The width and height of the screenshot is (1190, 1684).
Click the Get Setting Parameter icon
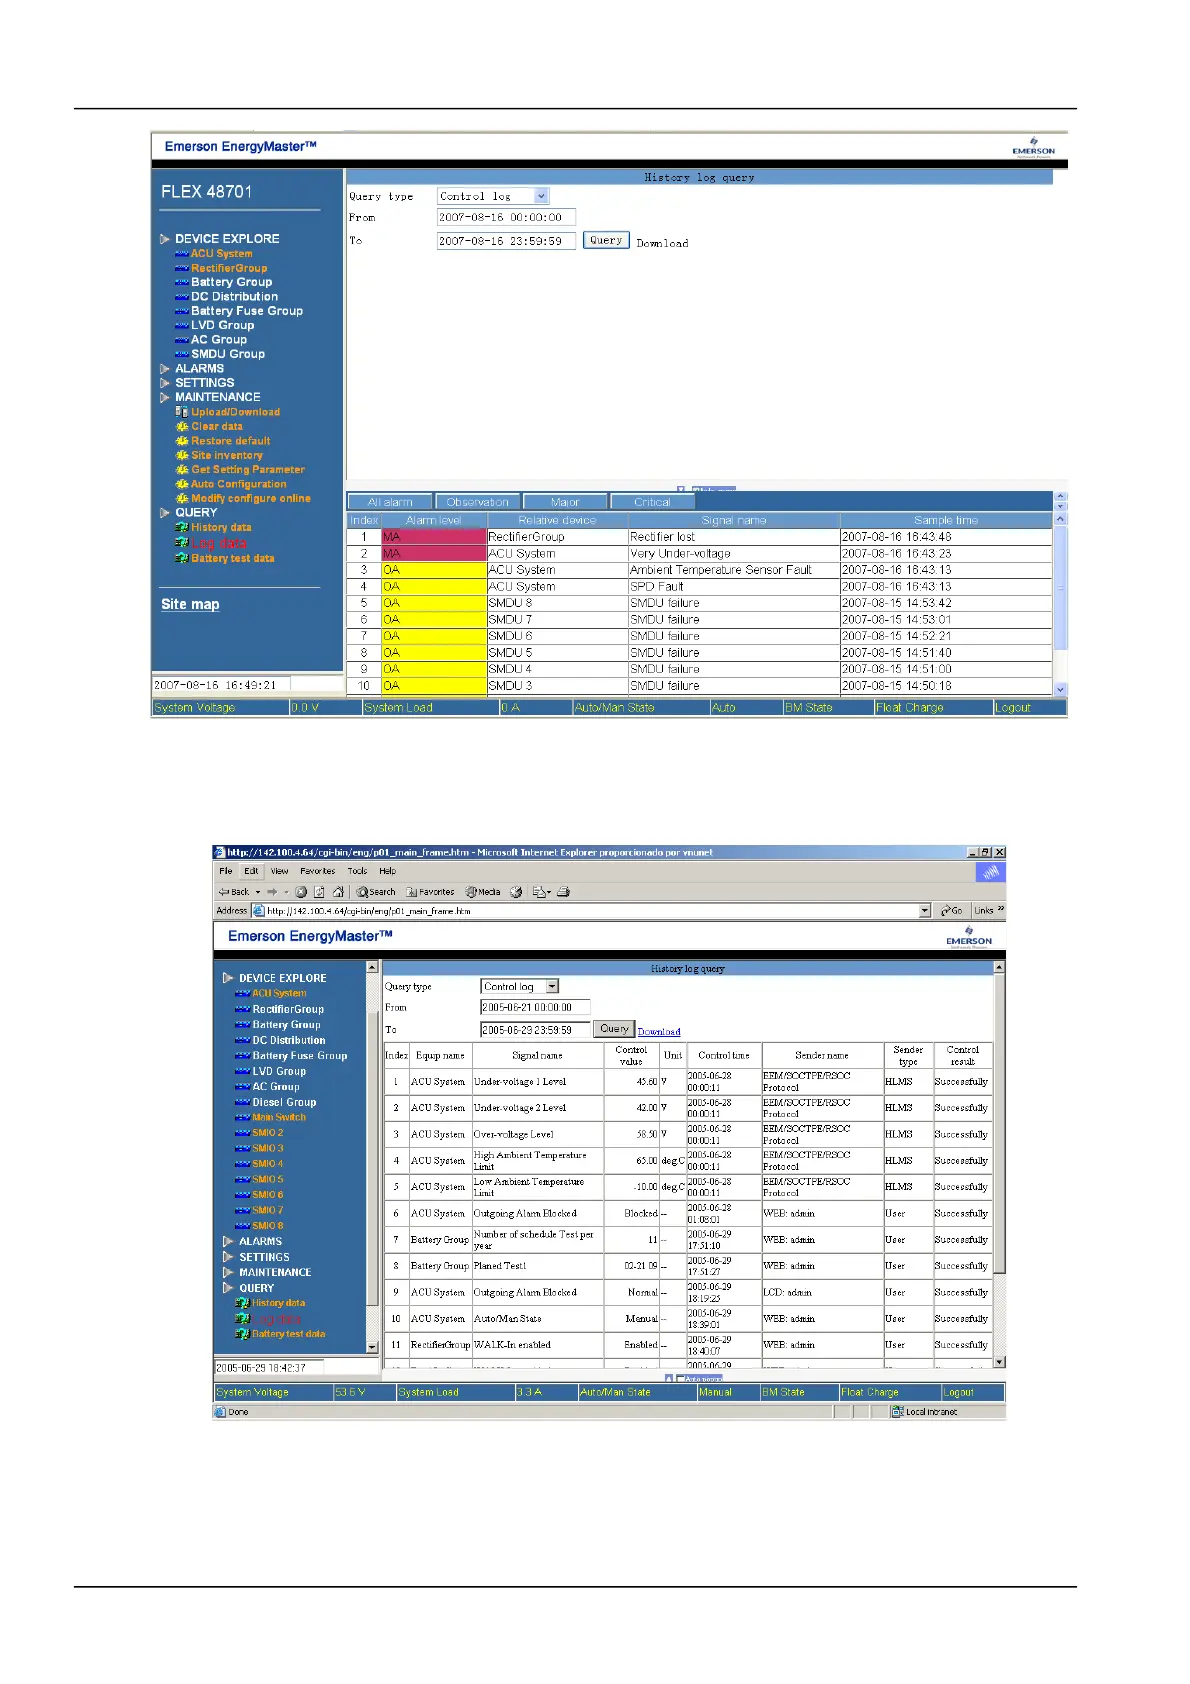point(182,470)
